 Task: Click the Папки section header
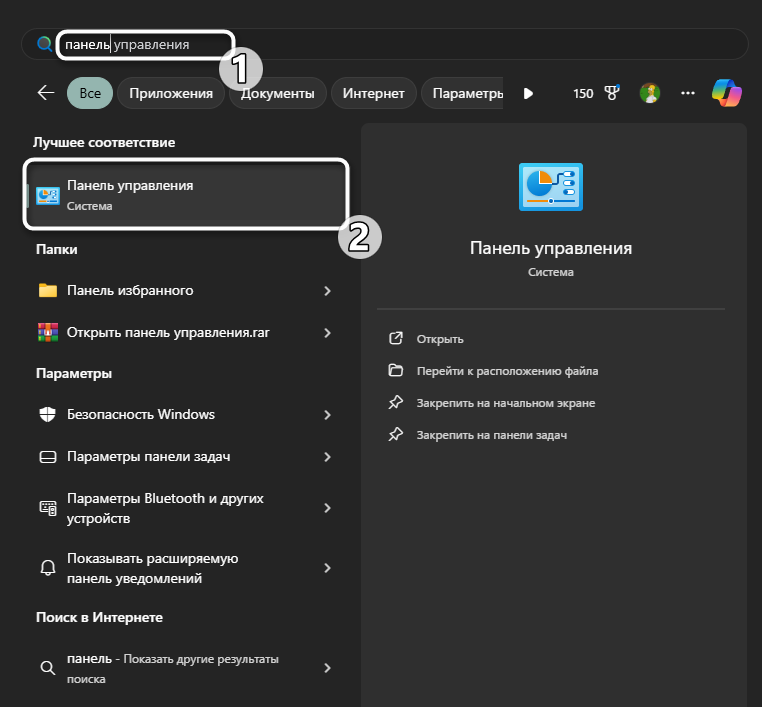click(x=56, y=249)
